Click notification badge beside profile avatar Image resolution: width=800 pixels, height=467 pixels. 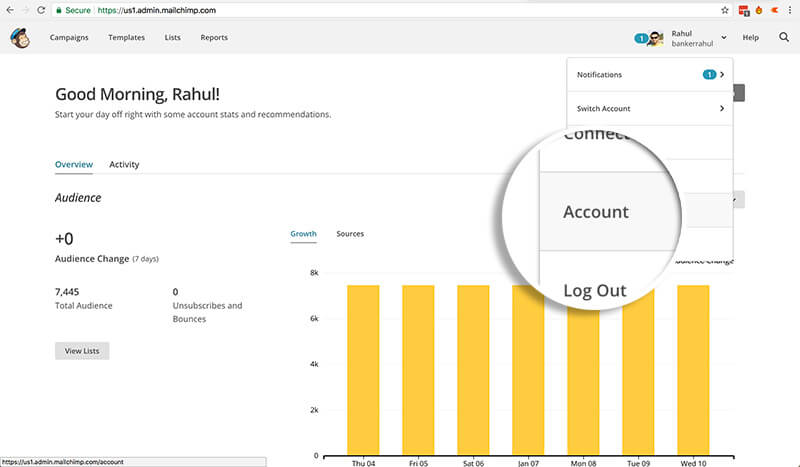pos(641,38)
